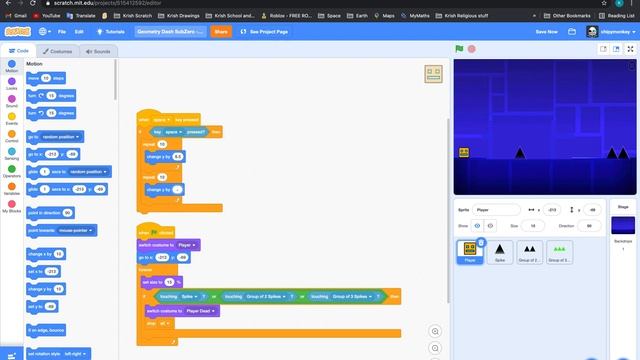Open the account username dropdown
The image size is (640, 360).
611,31
